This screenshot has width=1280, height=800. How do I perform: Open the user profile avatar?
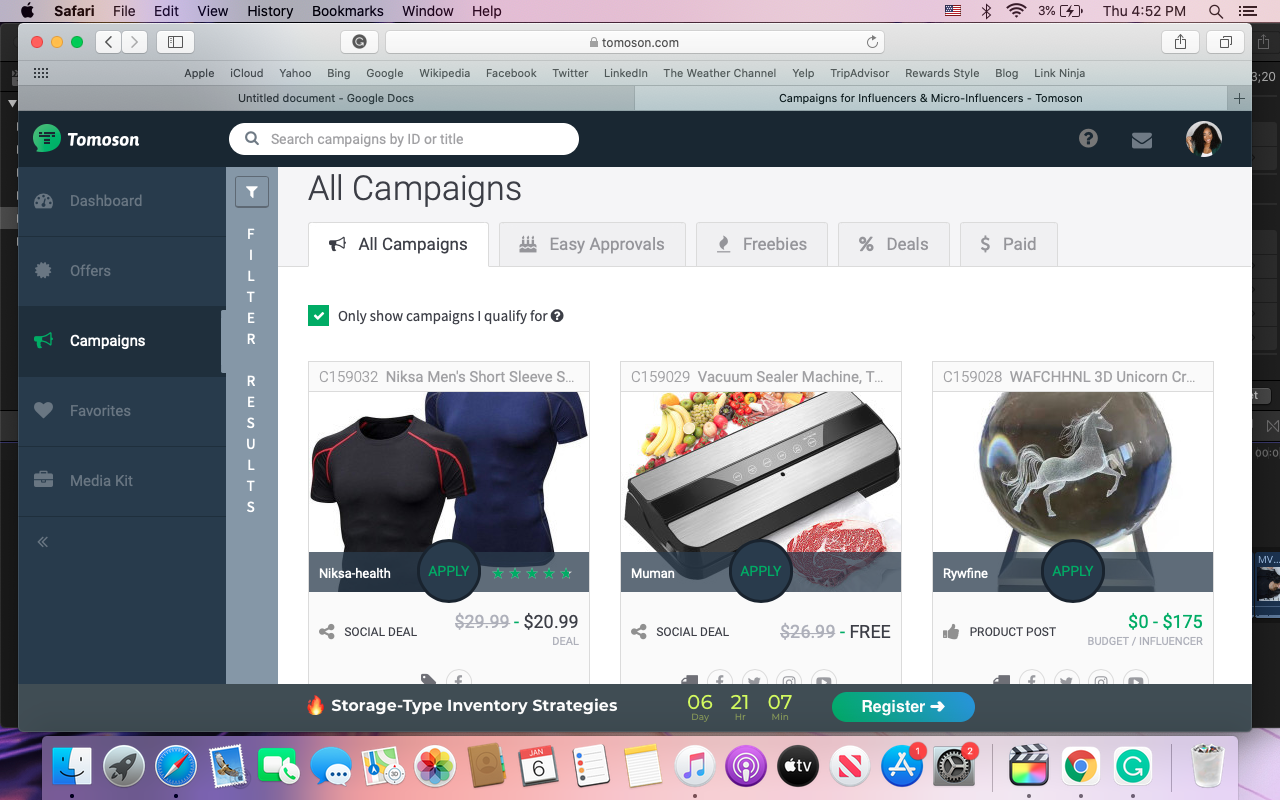[1204, 139]
